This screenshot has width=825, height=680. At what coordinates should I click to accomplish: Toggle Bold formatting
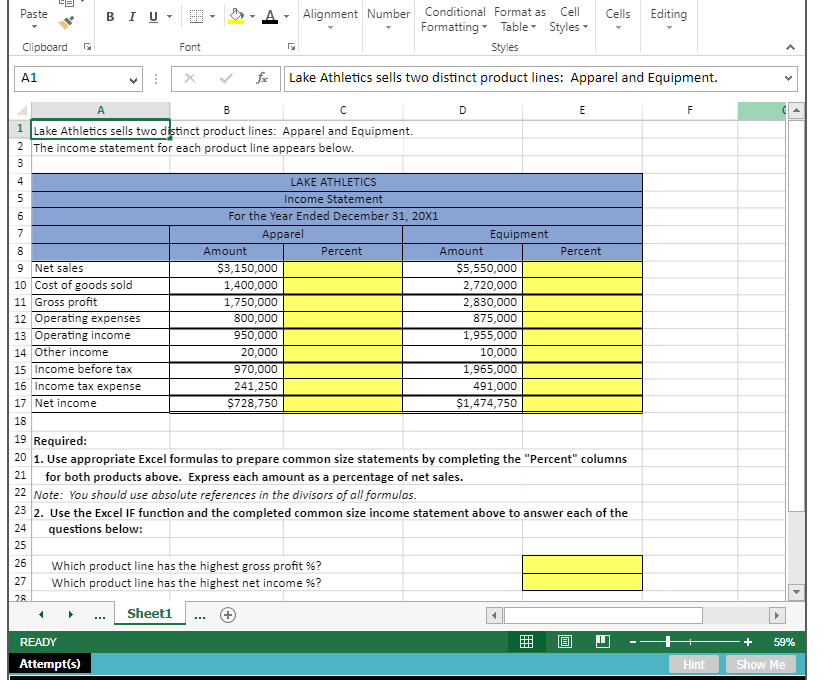pos(110,17)
